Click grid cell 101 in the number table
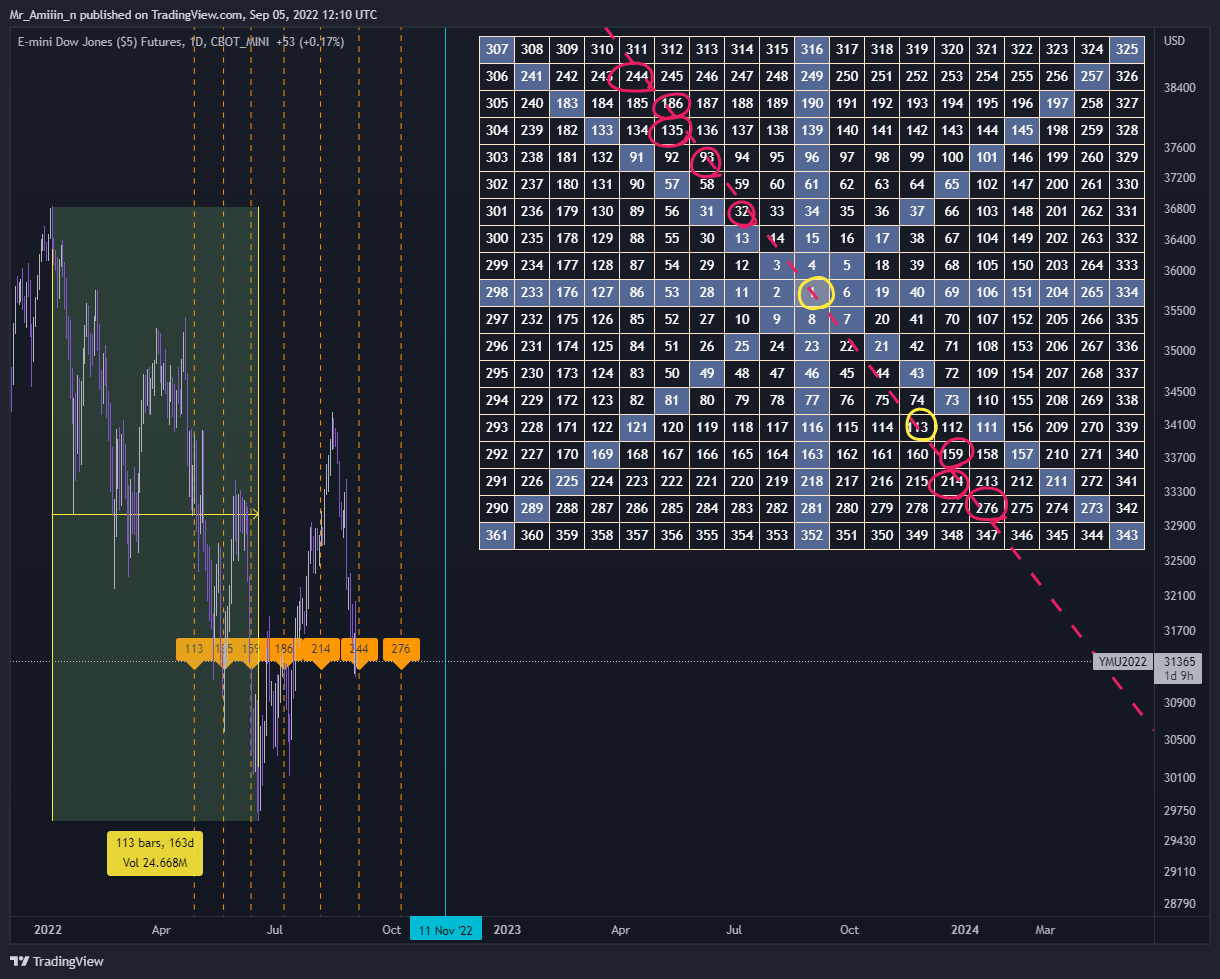 [x=987, y=157]
